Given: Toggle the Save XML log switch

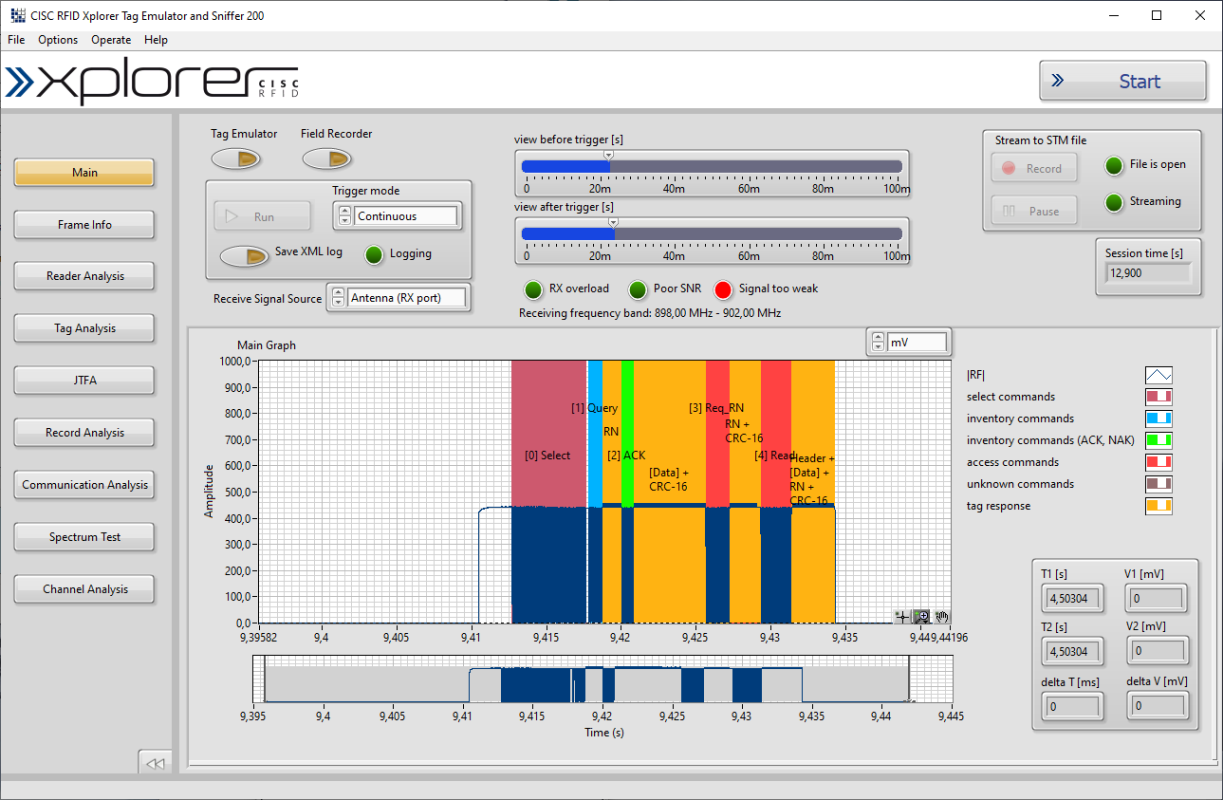Looking at the screenshot, I should (244, 256).
